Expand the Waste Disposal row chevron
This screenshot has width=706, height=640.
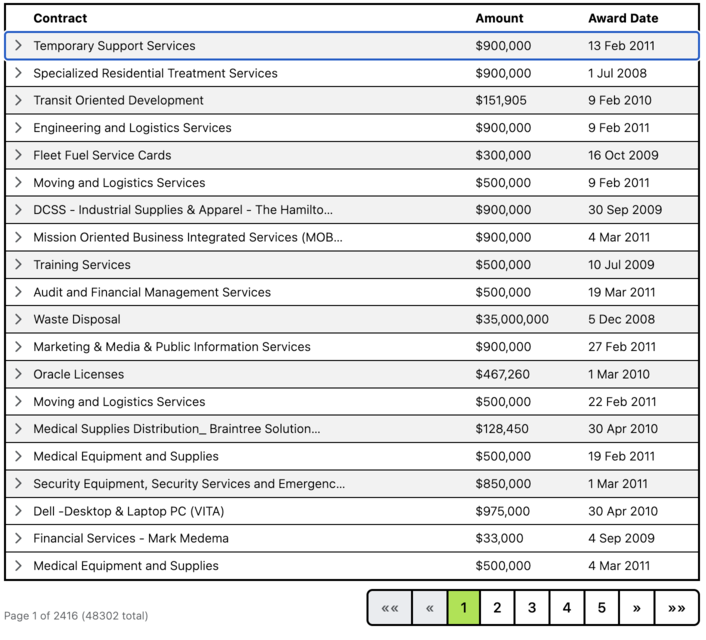tap(18, 319)
